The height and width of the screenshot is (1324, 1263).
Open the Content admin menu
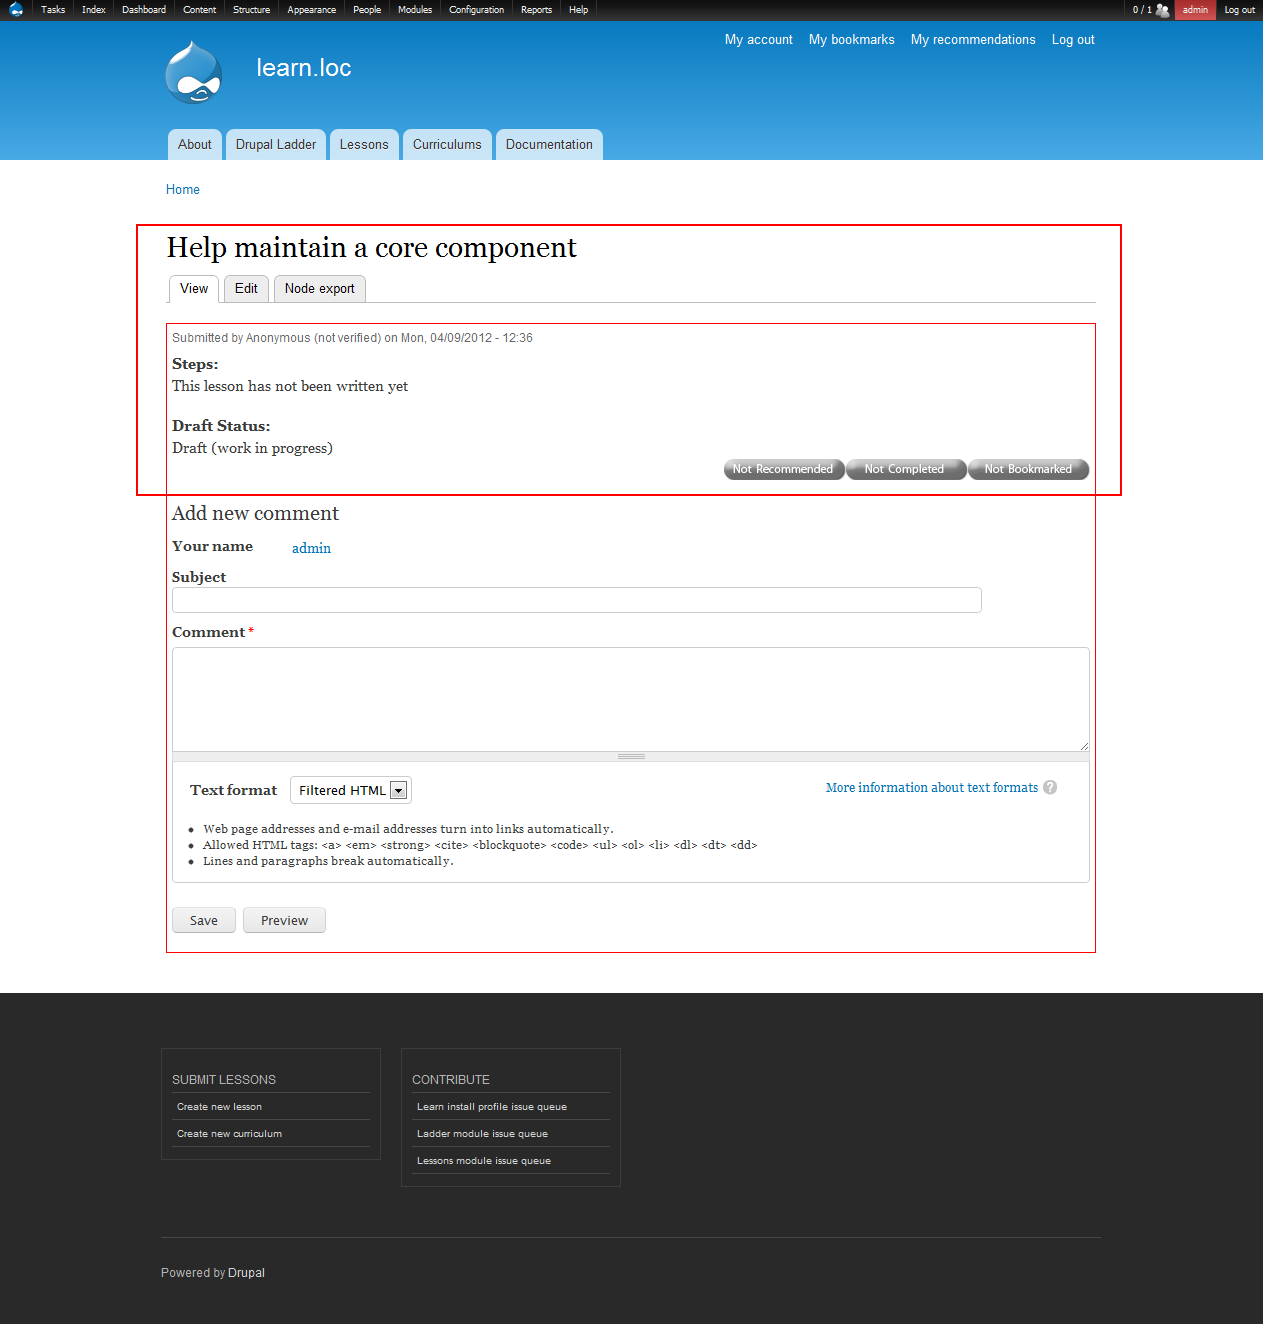click(x=199, y=10)
